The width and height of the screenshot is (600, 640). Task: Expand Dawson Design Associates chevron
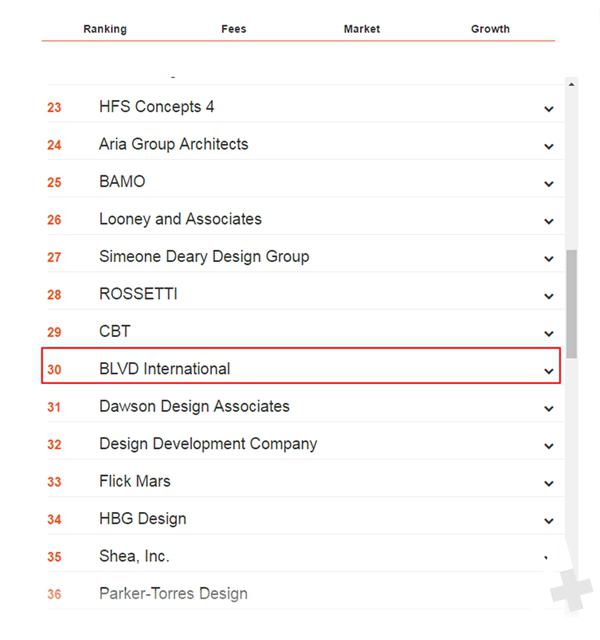(x=549, y=409)
